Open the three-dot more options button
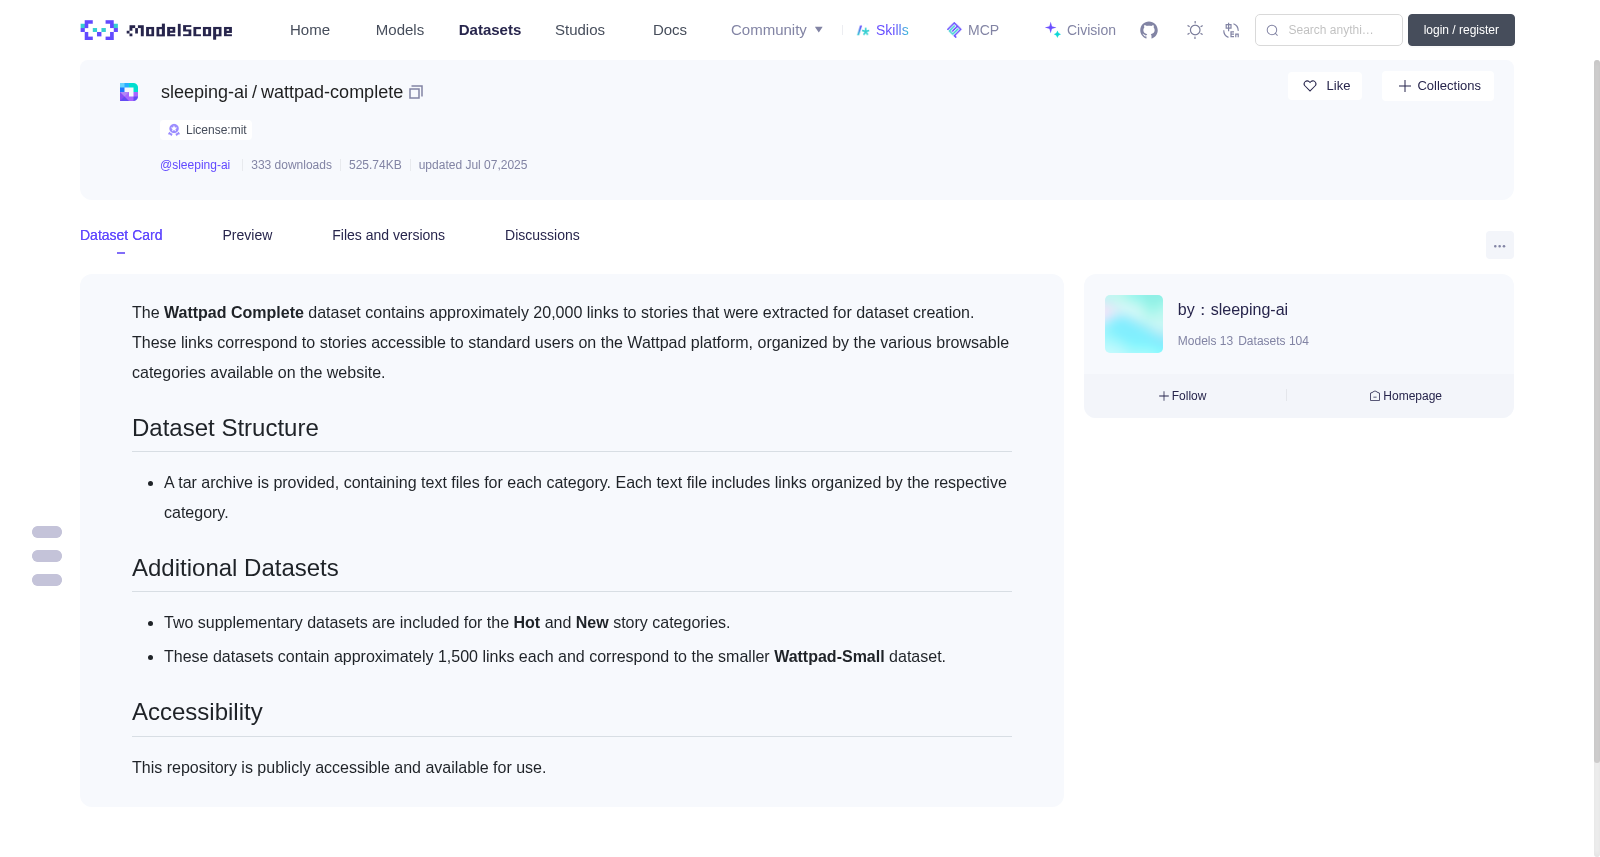The width and height of the screenshot is (1600, 857). (1499, 245)
